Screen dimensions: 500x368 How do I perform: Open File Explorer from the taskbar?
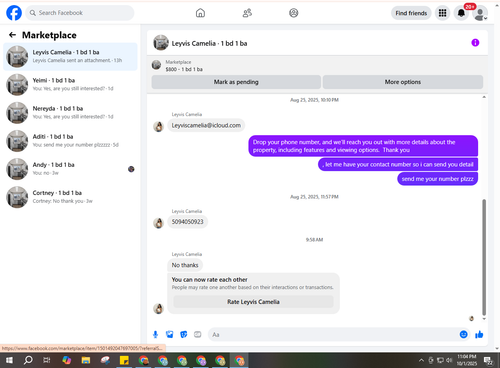86,360
